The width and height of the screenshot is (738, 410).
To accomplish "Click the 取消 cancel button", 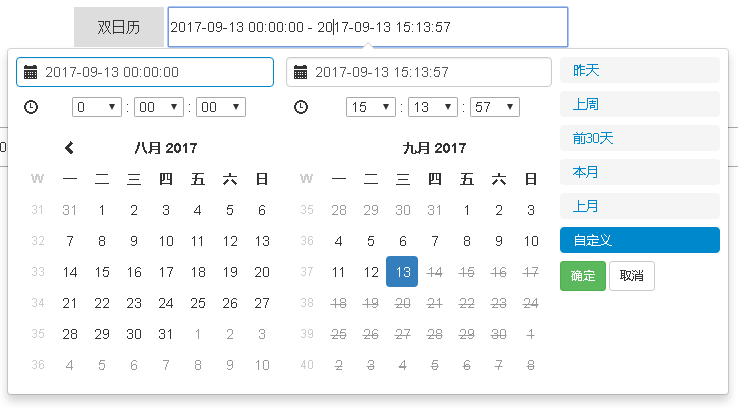I will tap(632, 276).
